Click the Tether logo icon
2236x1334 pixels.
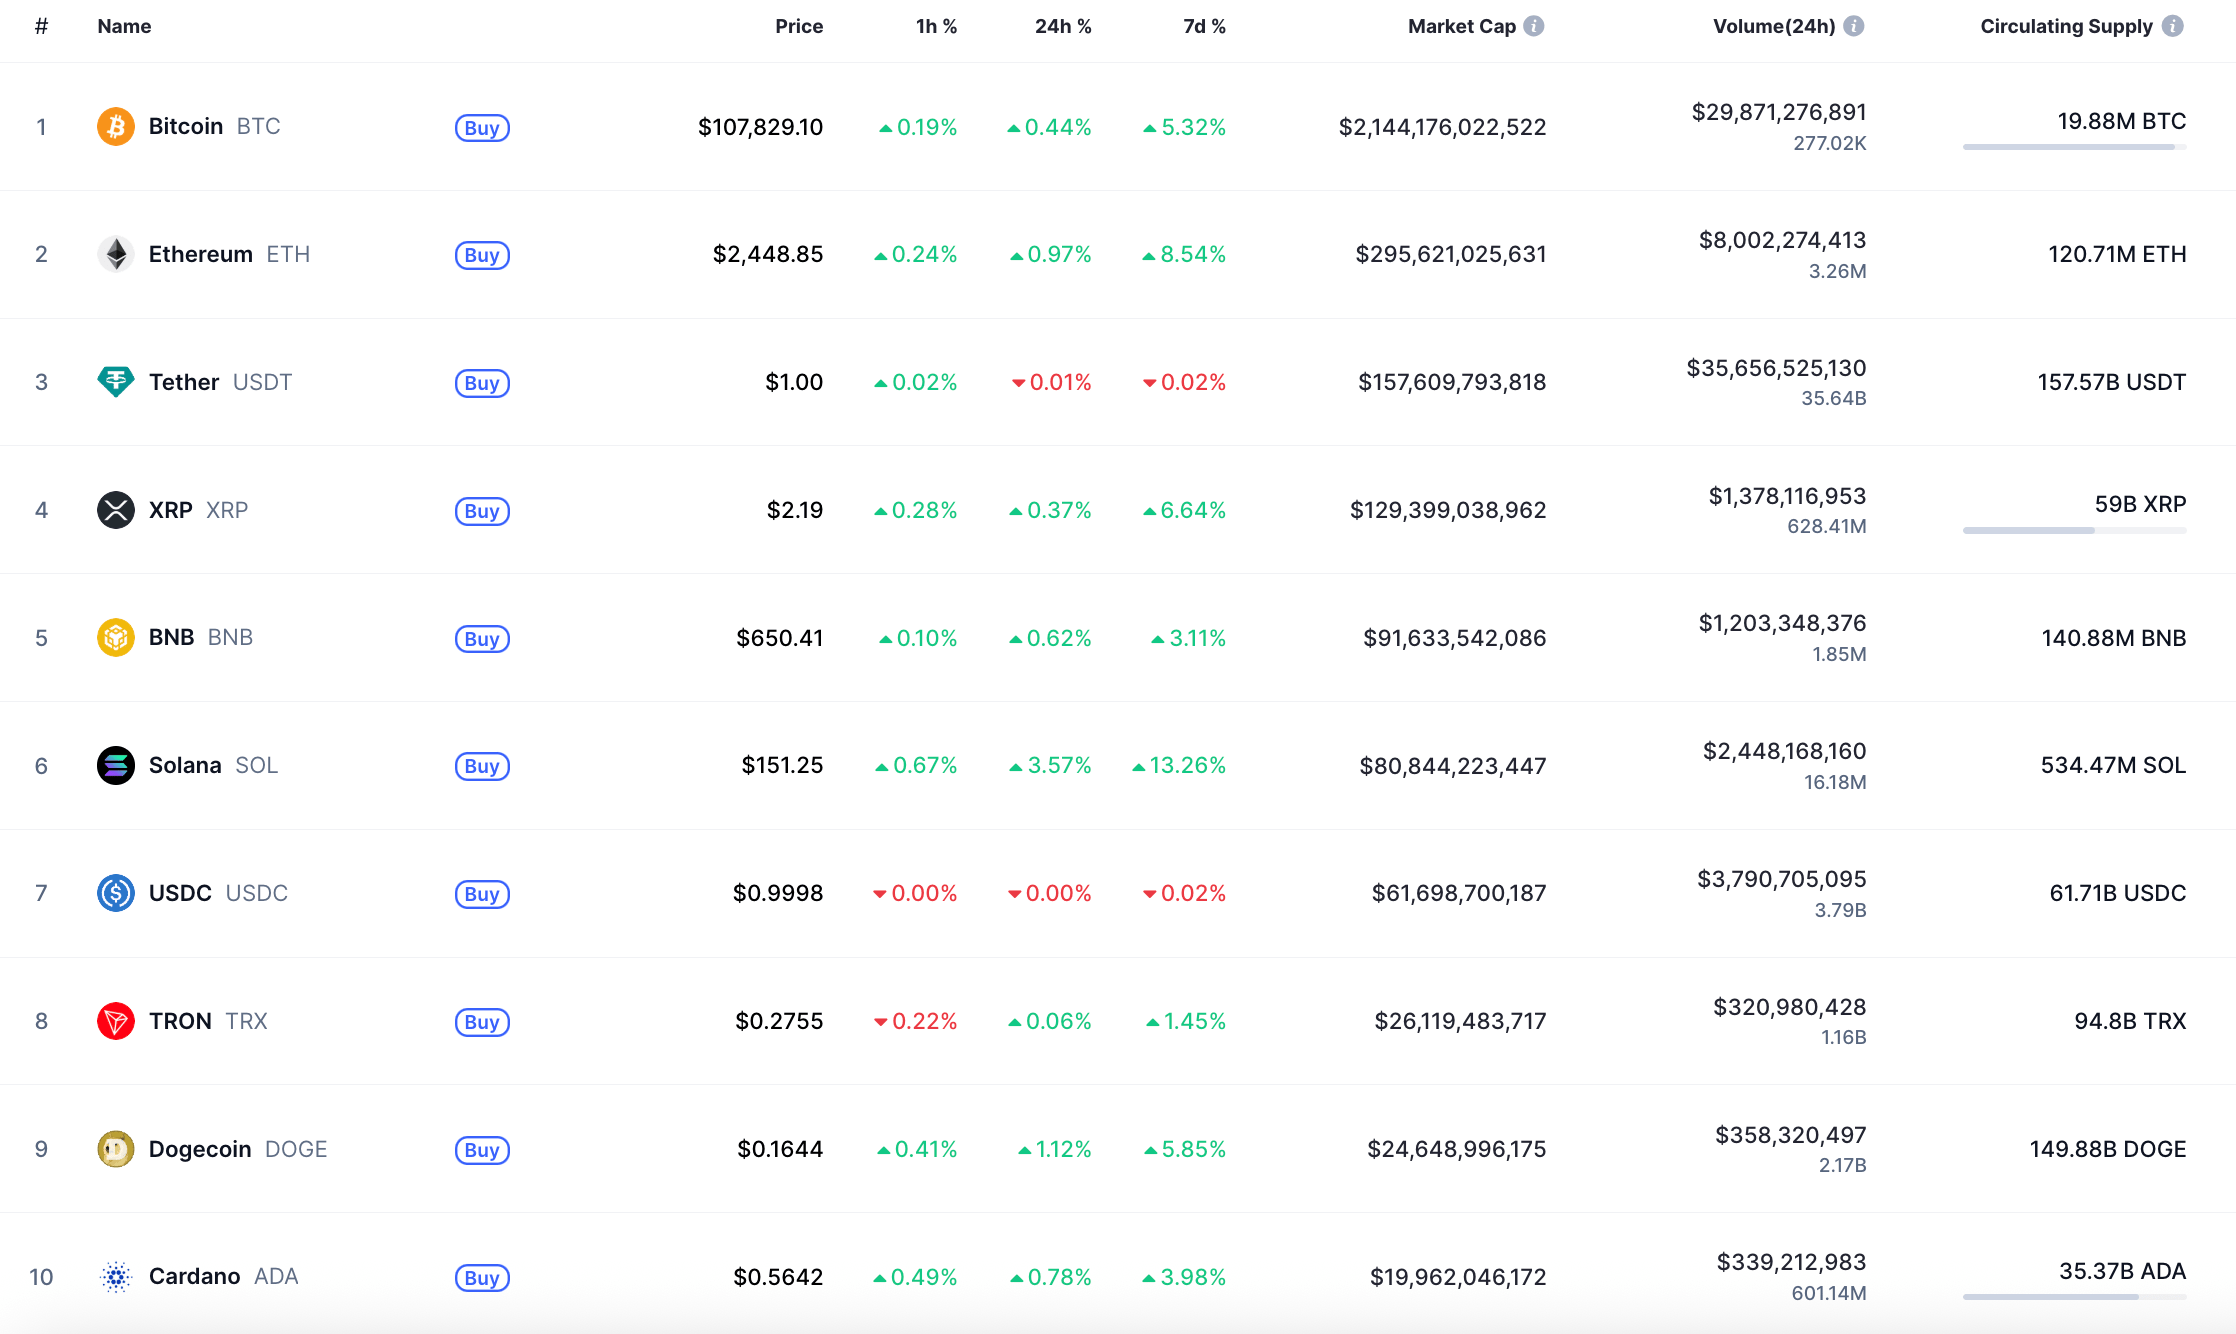click(x=116, y=382)
